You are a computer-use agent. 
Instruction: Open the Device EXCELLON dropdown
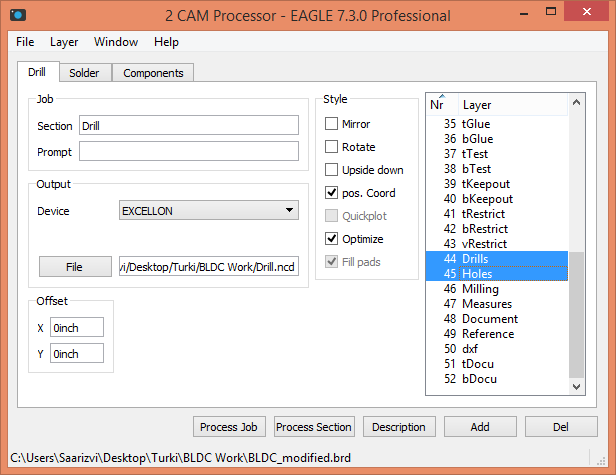[209, 211]
